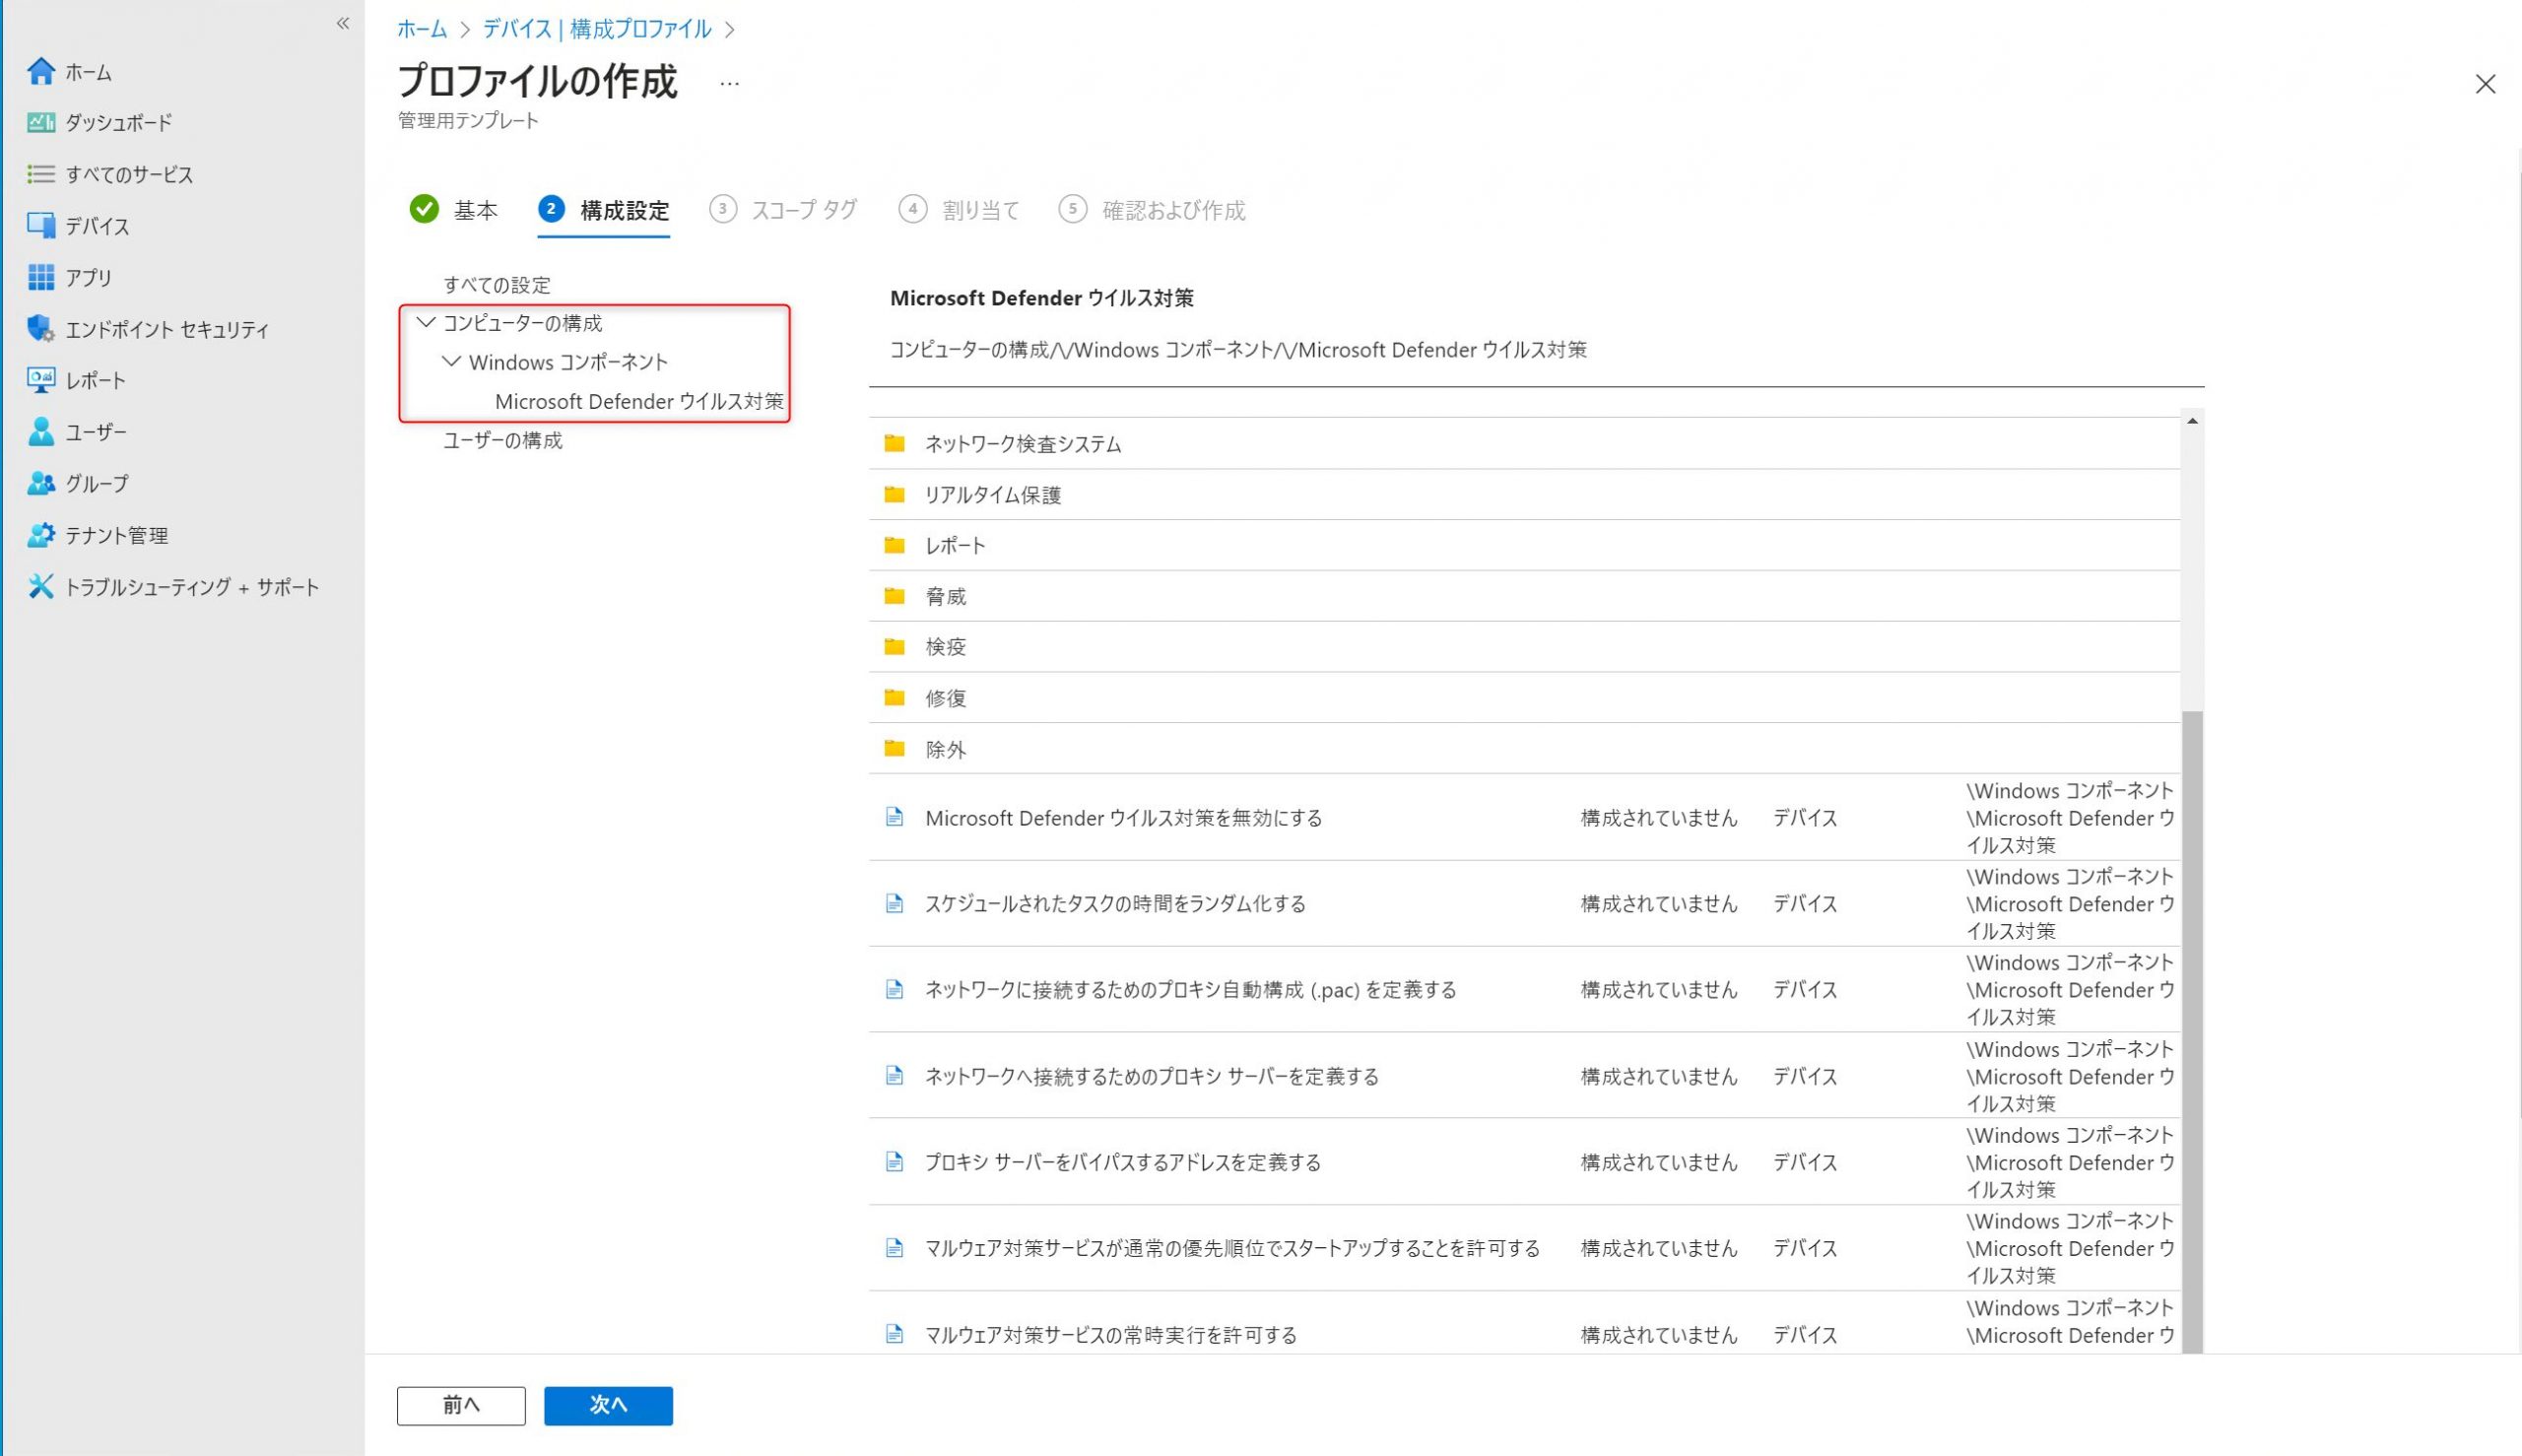This screenshot has height=1456, width=2522.
Task: Open the Dashboard sidebar icon
Action: click(x=41, y=123)
